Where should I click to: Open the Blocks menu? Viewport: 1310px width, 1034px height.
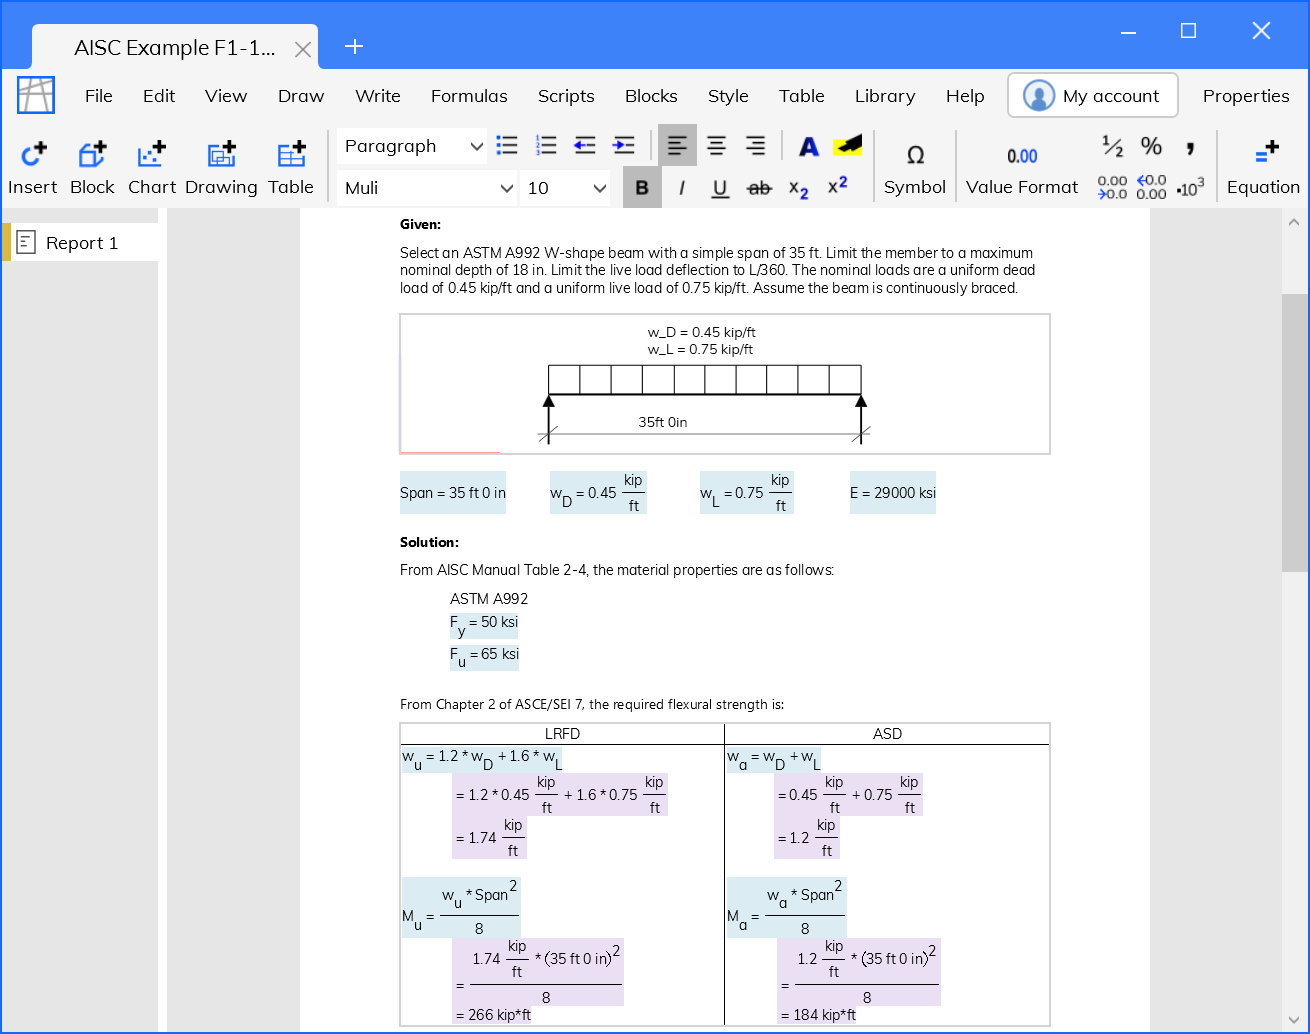tap(651, 96)
